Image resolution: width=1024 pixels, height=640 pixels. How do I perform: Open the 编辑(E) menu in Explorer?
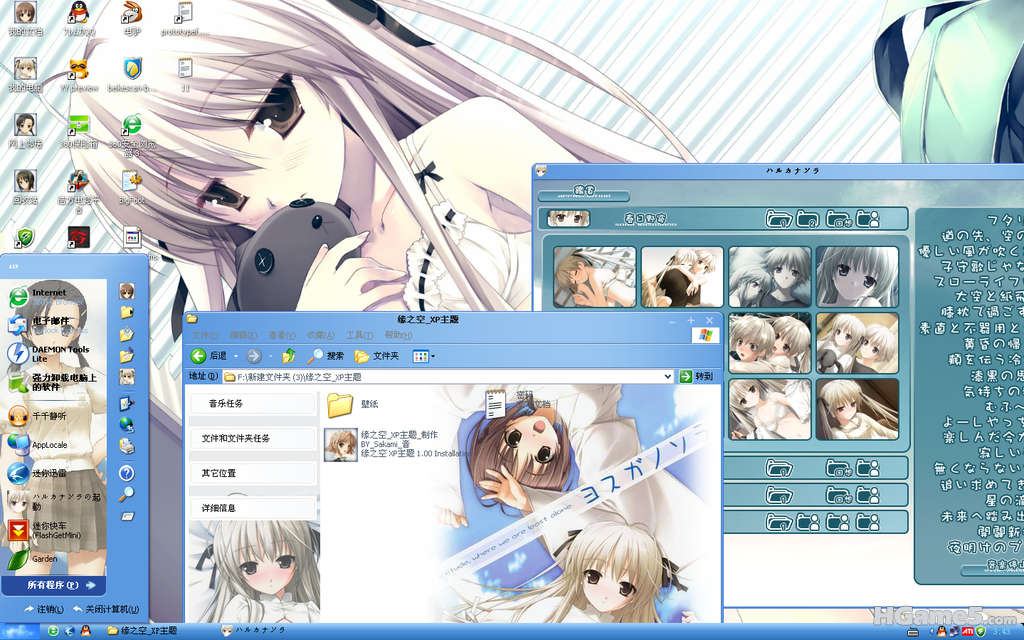click(x=243, y=335)
